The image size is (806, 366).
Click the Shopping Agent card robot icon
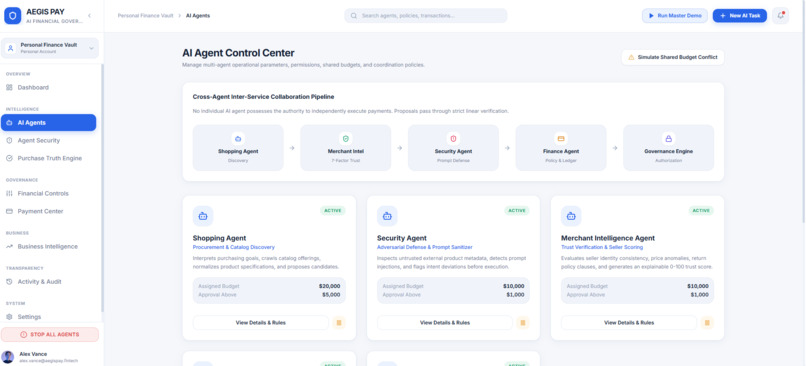coord(203,216)
